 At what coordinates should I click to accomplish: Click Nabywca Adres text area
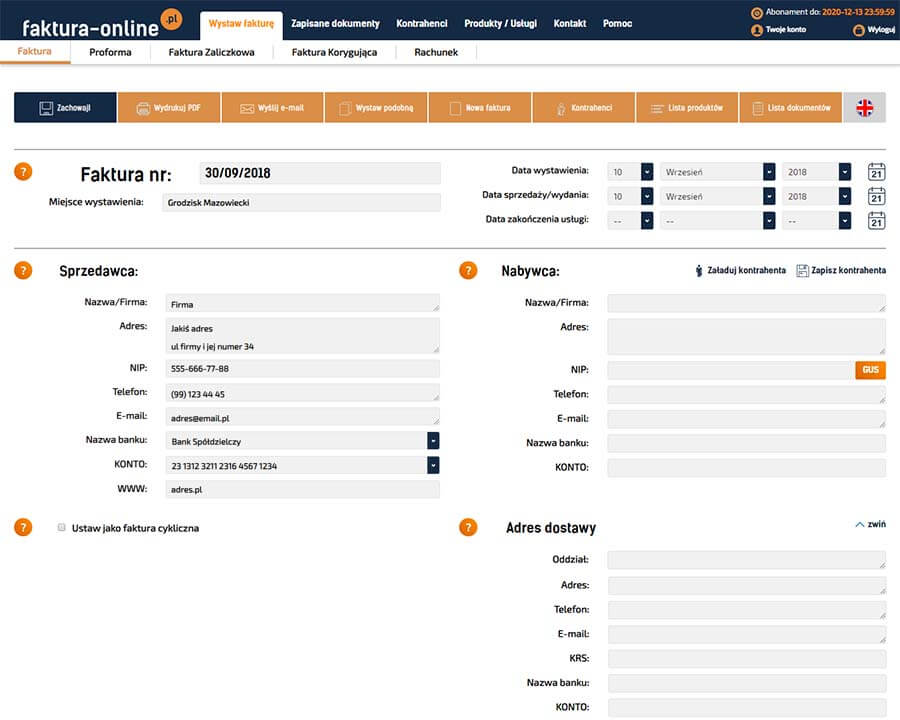coord(746,336)
